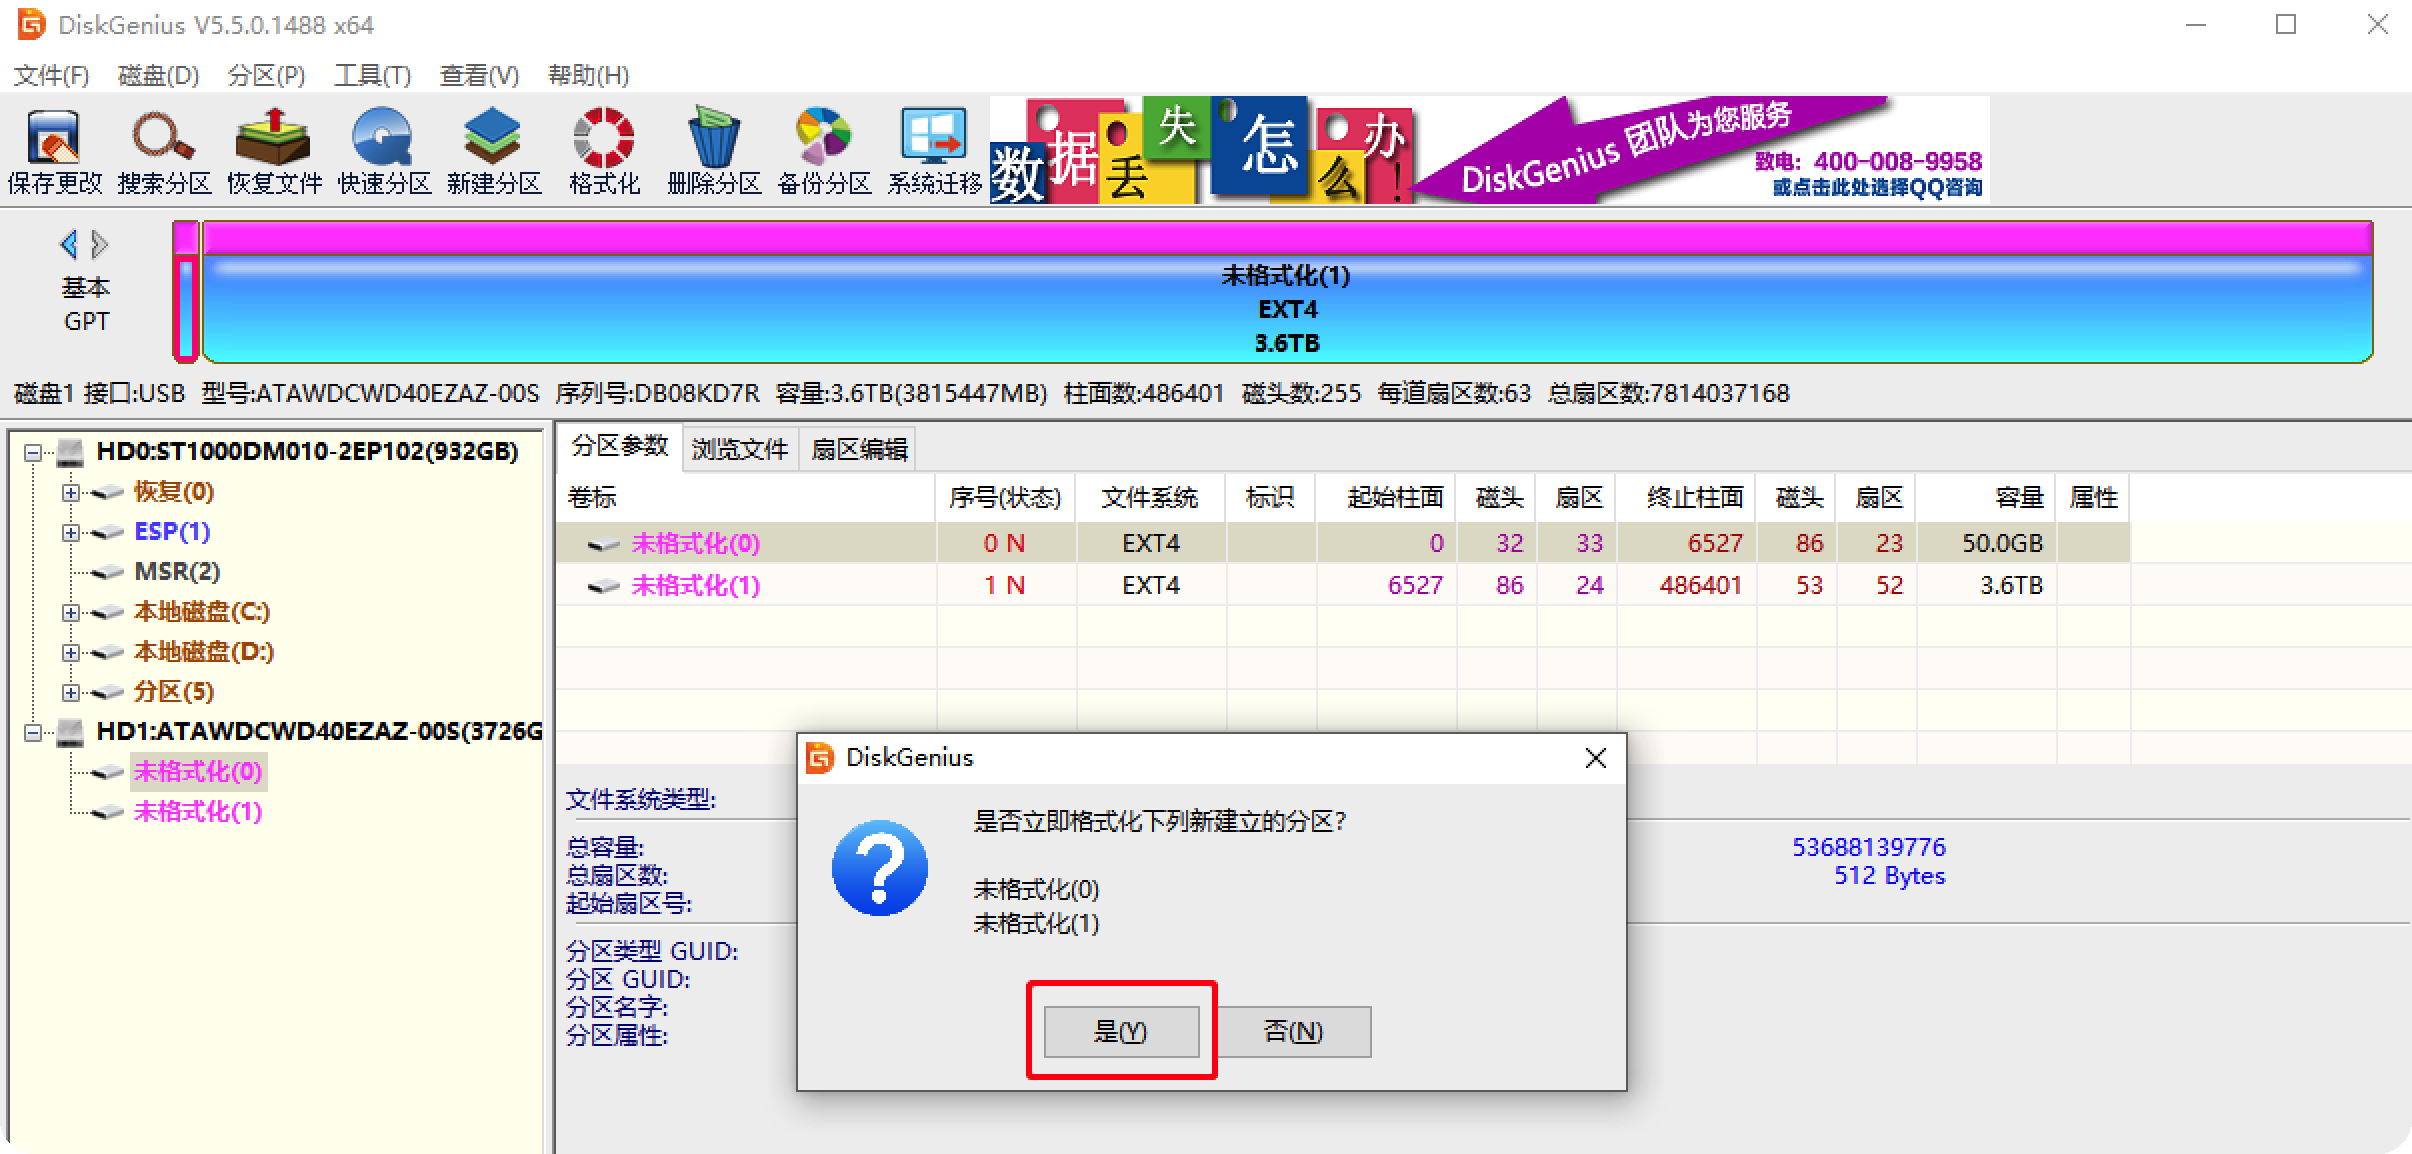The width and height of the screenshot is (2412, 1154).
Task: Select 未格式化(0) under HD1 in tree
Action: 198,772
